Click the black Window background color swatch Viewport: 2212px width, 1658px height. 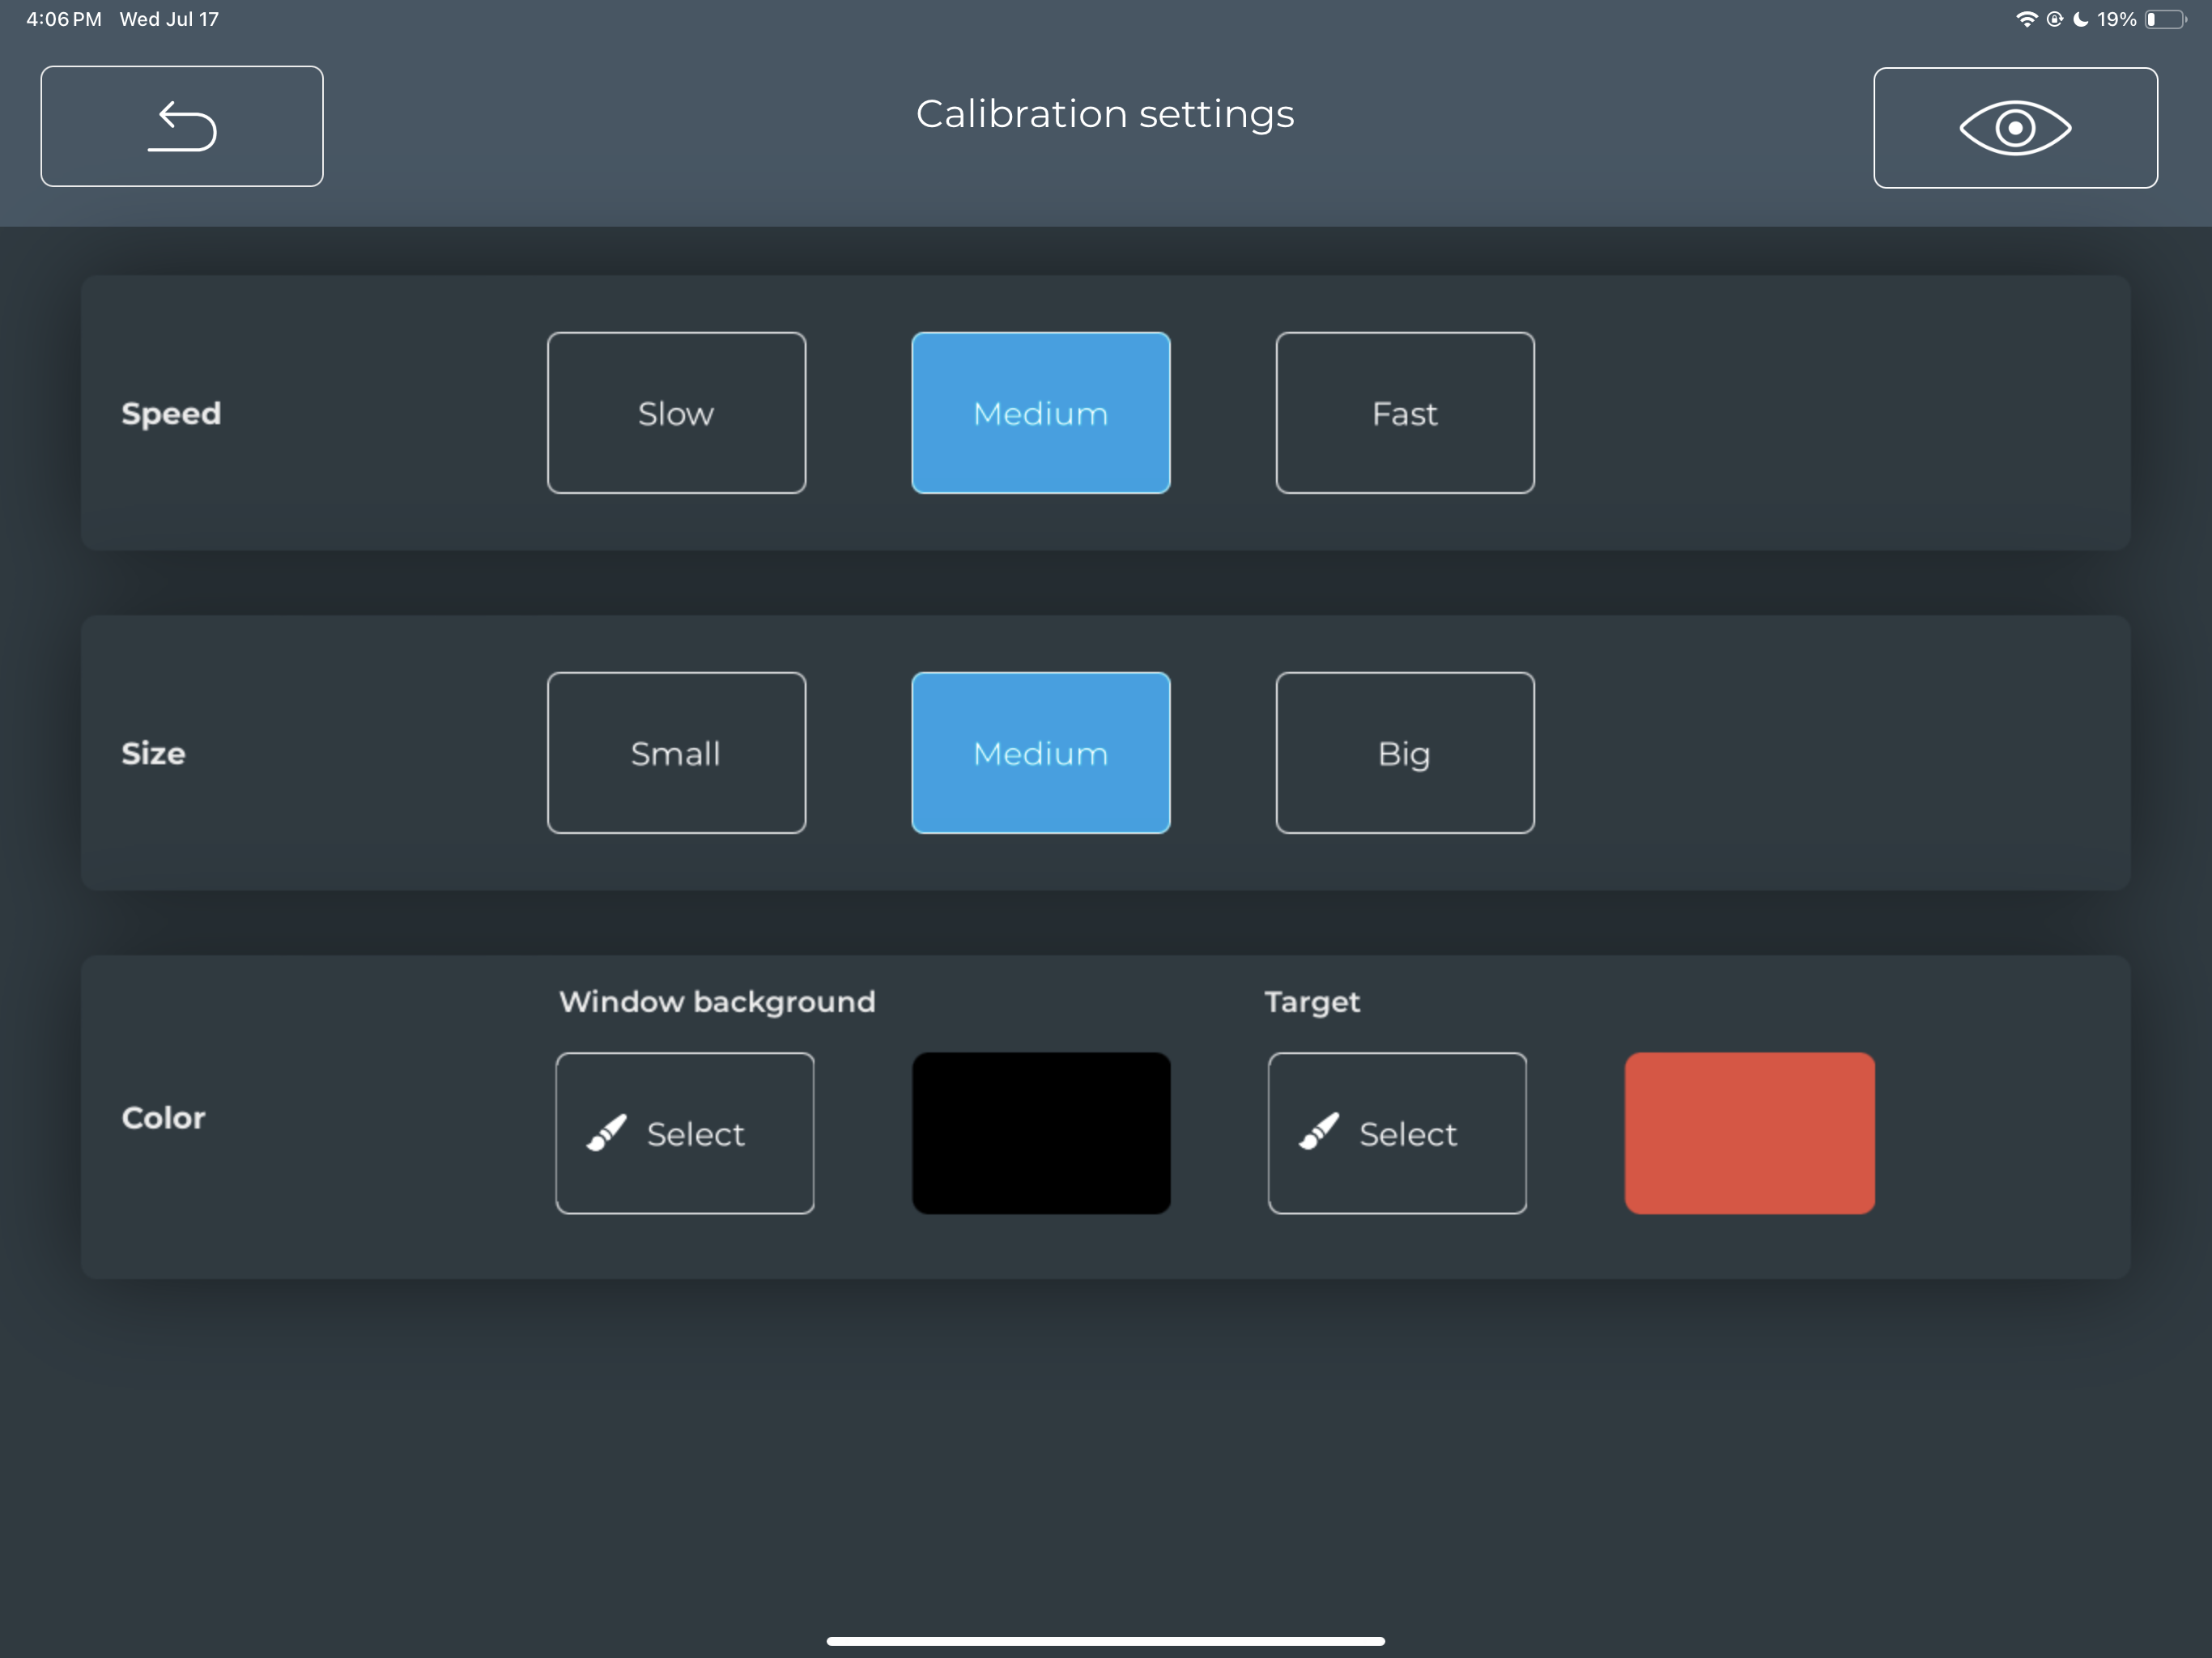(x=1041, y=1134)
